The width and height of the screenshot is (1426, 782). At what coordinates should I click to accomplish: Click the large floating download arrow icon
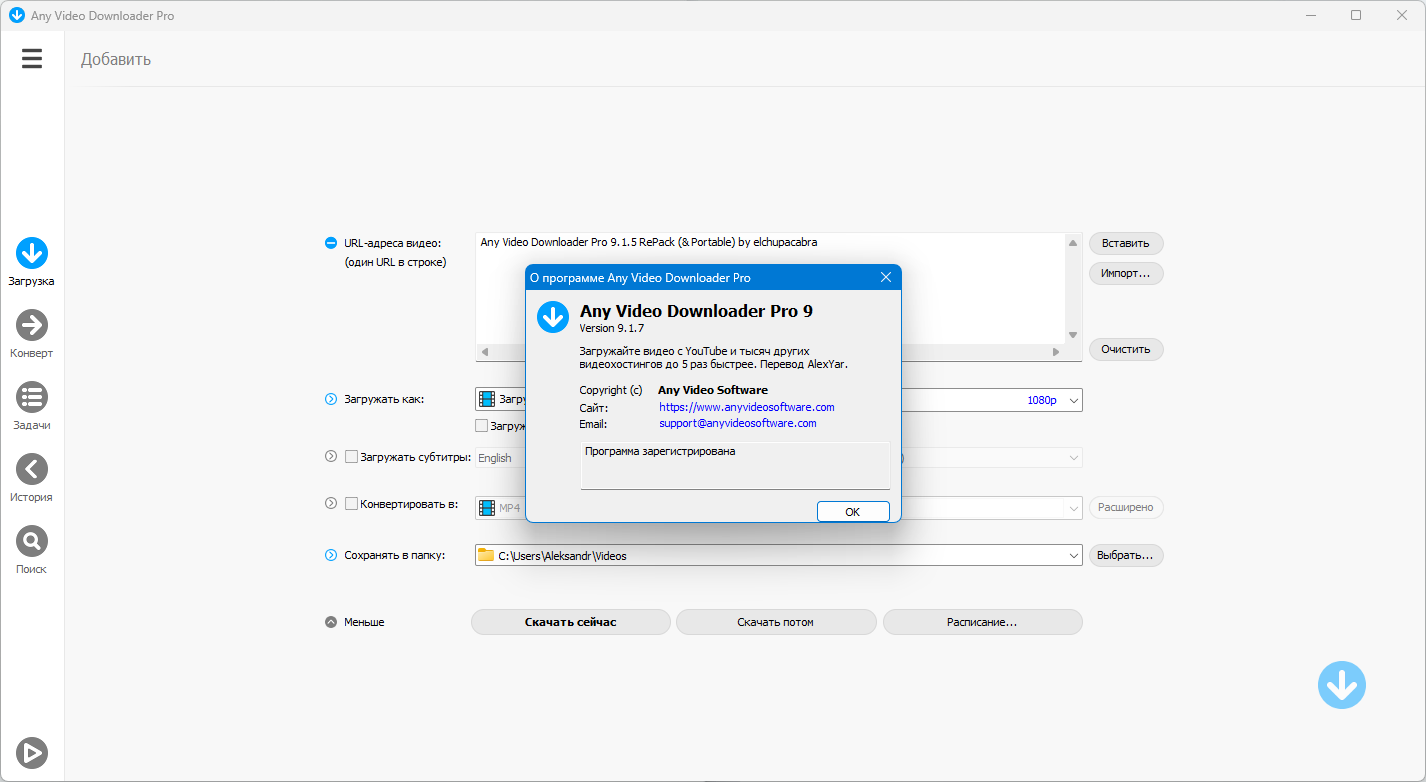point(1342,685)
